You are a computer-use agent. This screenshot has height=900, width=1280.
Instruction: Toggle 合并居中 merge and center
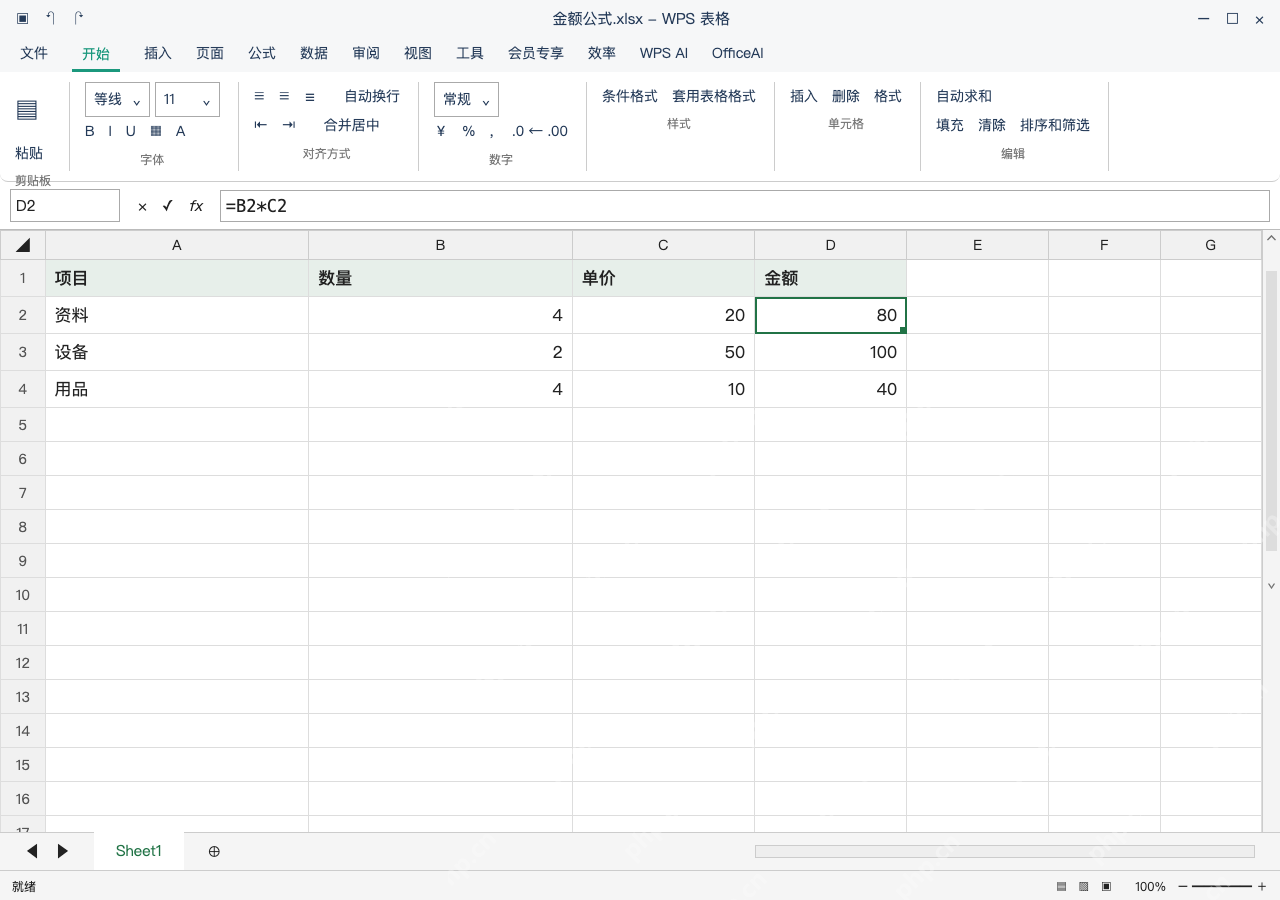click(352, 125)
